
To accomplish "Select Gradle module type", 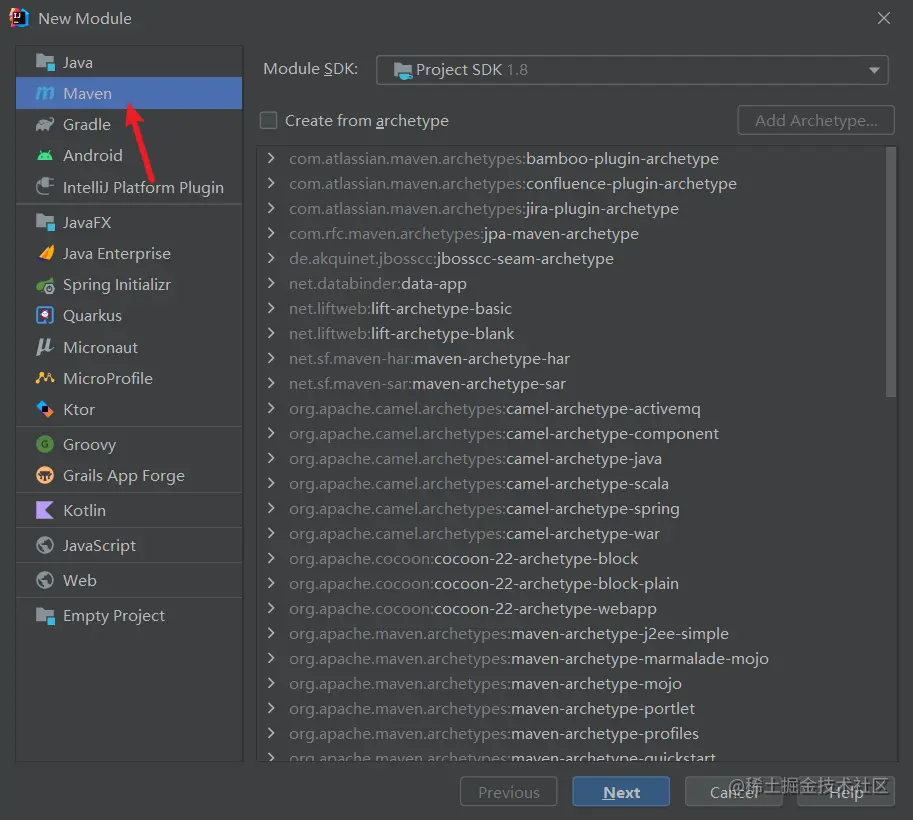I will pos(129,125).
